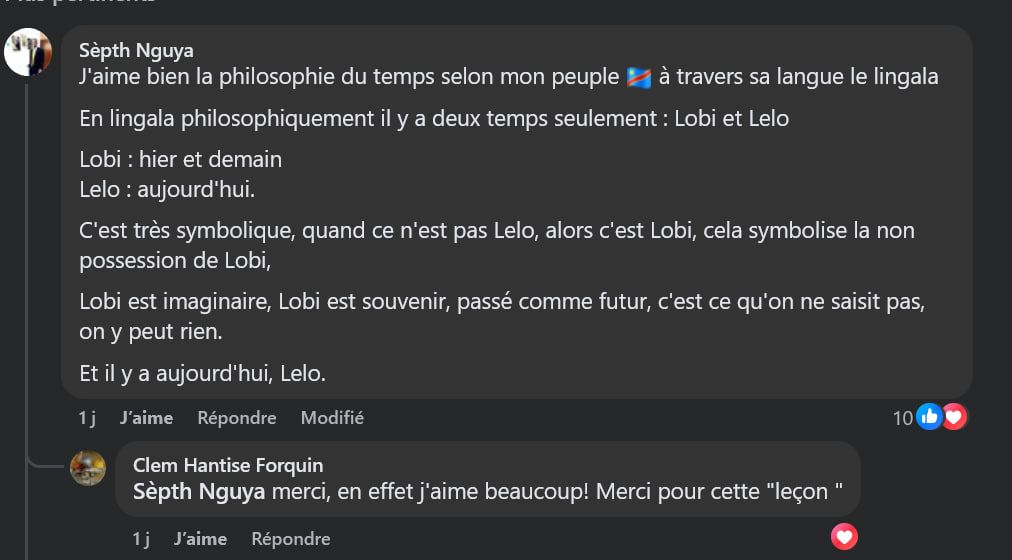Open Sèpth Nguya's profile from the author name
This screenshot has width=1012, height=560.
click(x=136, y=51)
